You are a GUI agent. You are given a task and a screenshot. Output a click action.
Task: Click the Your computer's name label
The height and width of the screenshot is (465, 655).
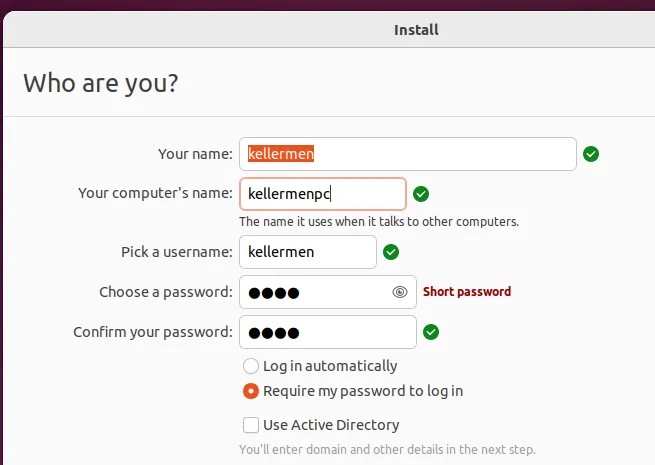pyautogui.click(x=155, y=193)
